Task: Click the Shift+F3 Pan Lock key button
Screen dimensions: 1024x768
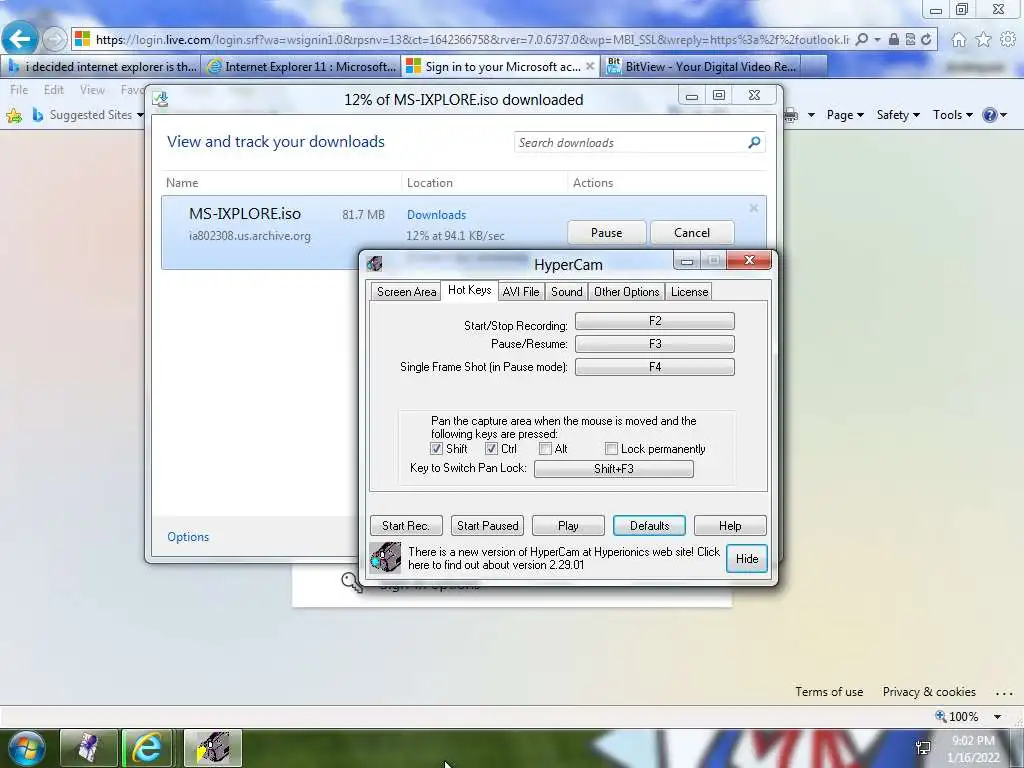Action: (614, 469)
